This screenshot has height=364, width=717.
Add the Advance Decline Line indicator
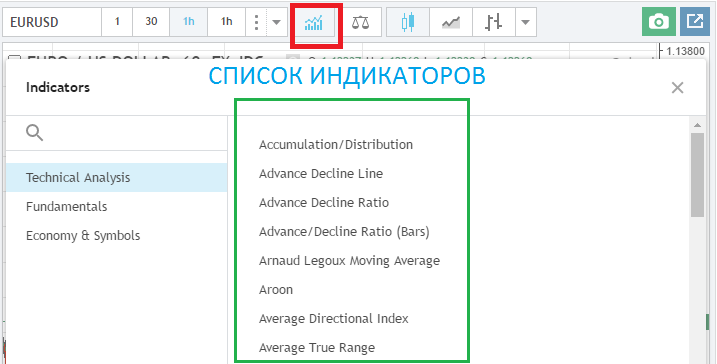point(321,174)
